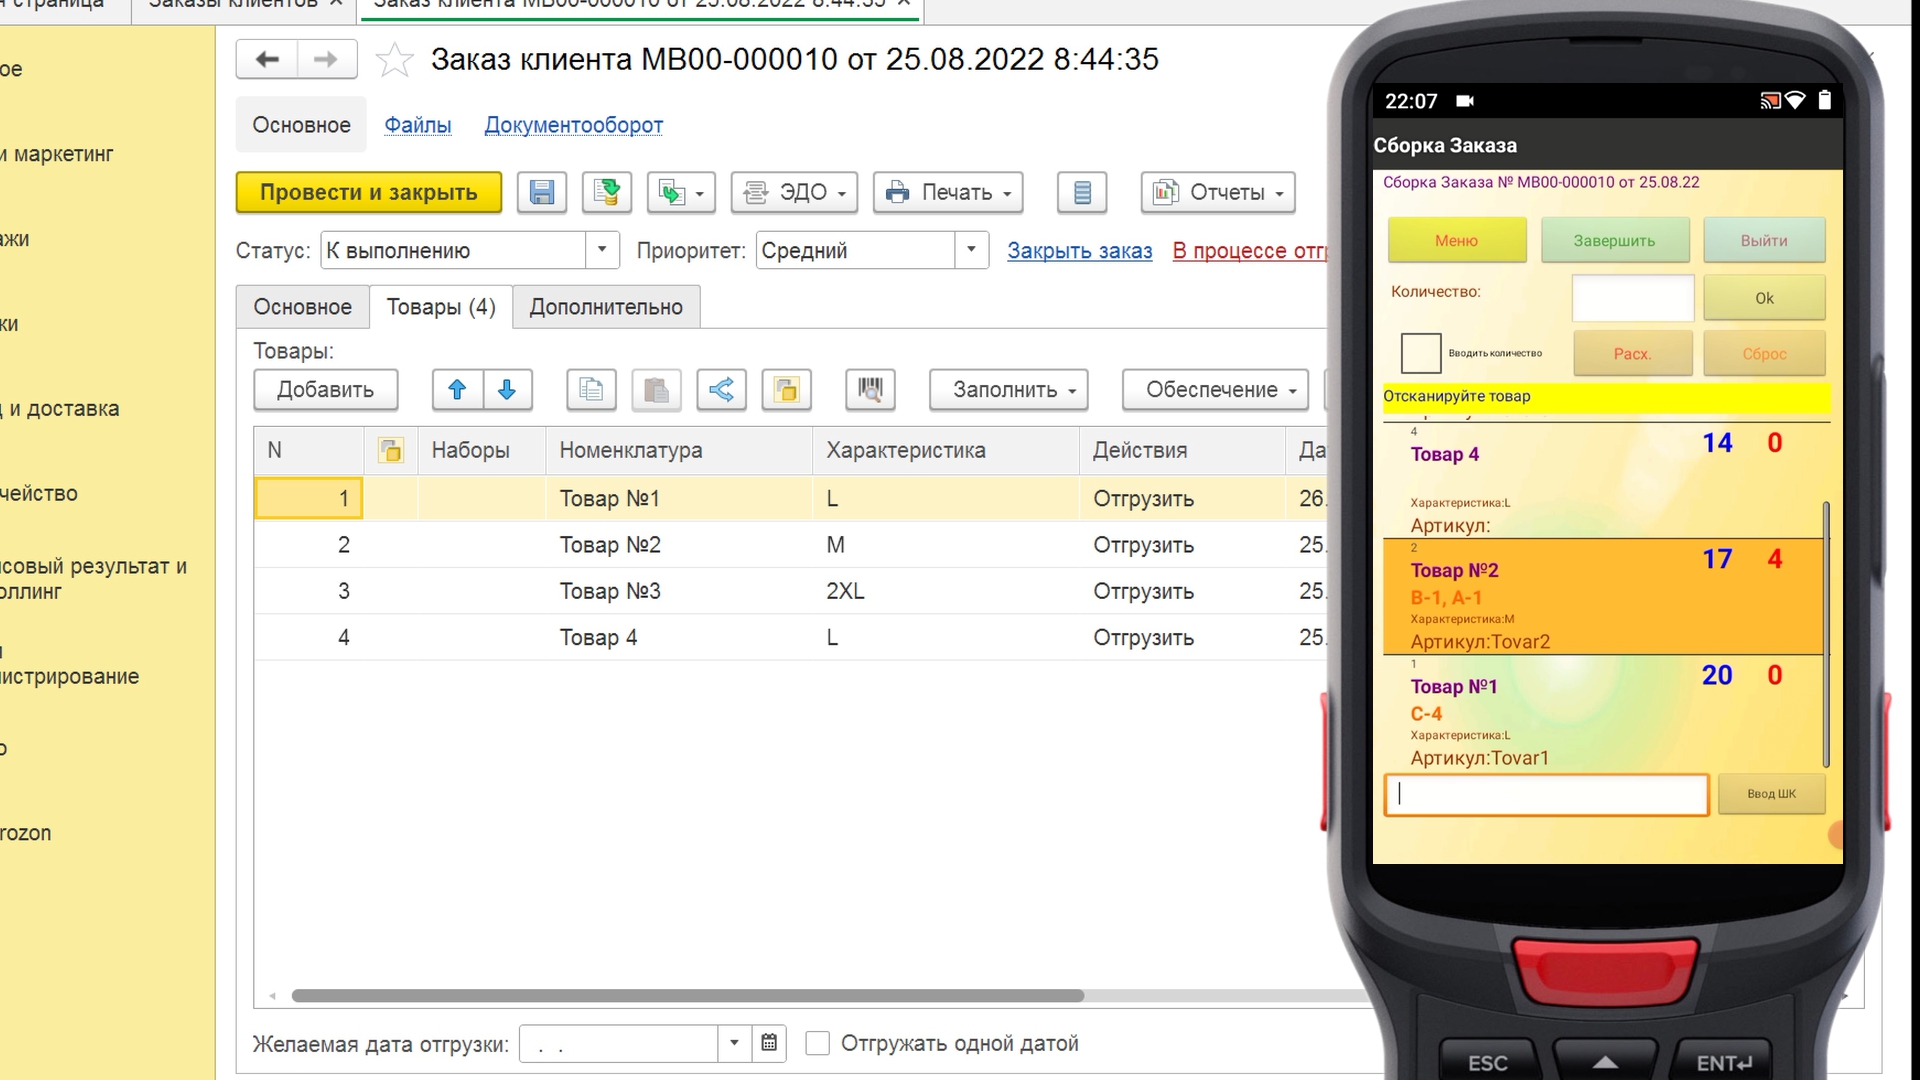This screenshot has width=1920, height=1080.
Task: Navigate back with the left arrow button
Action: 267,59
